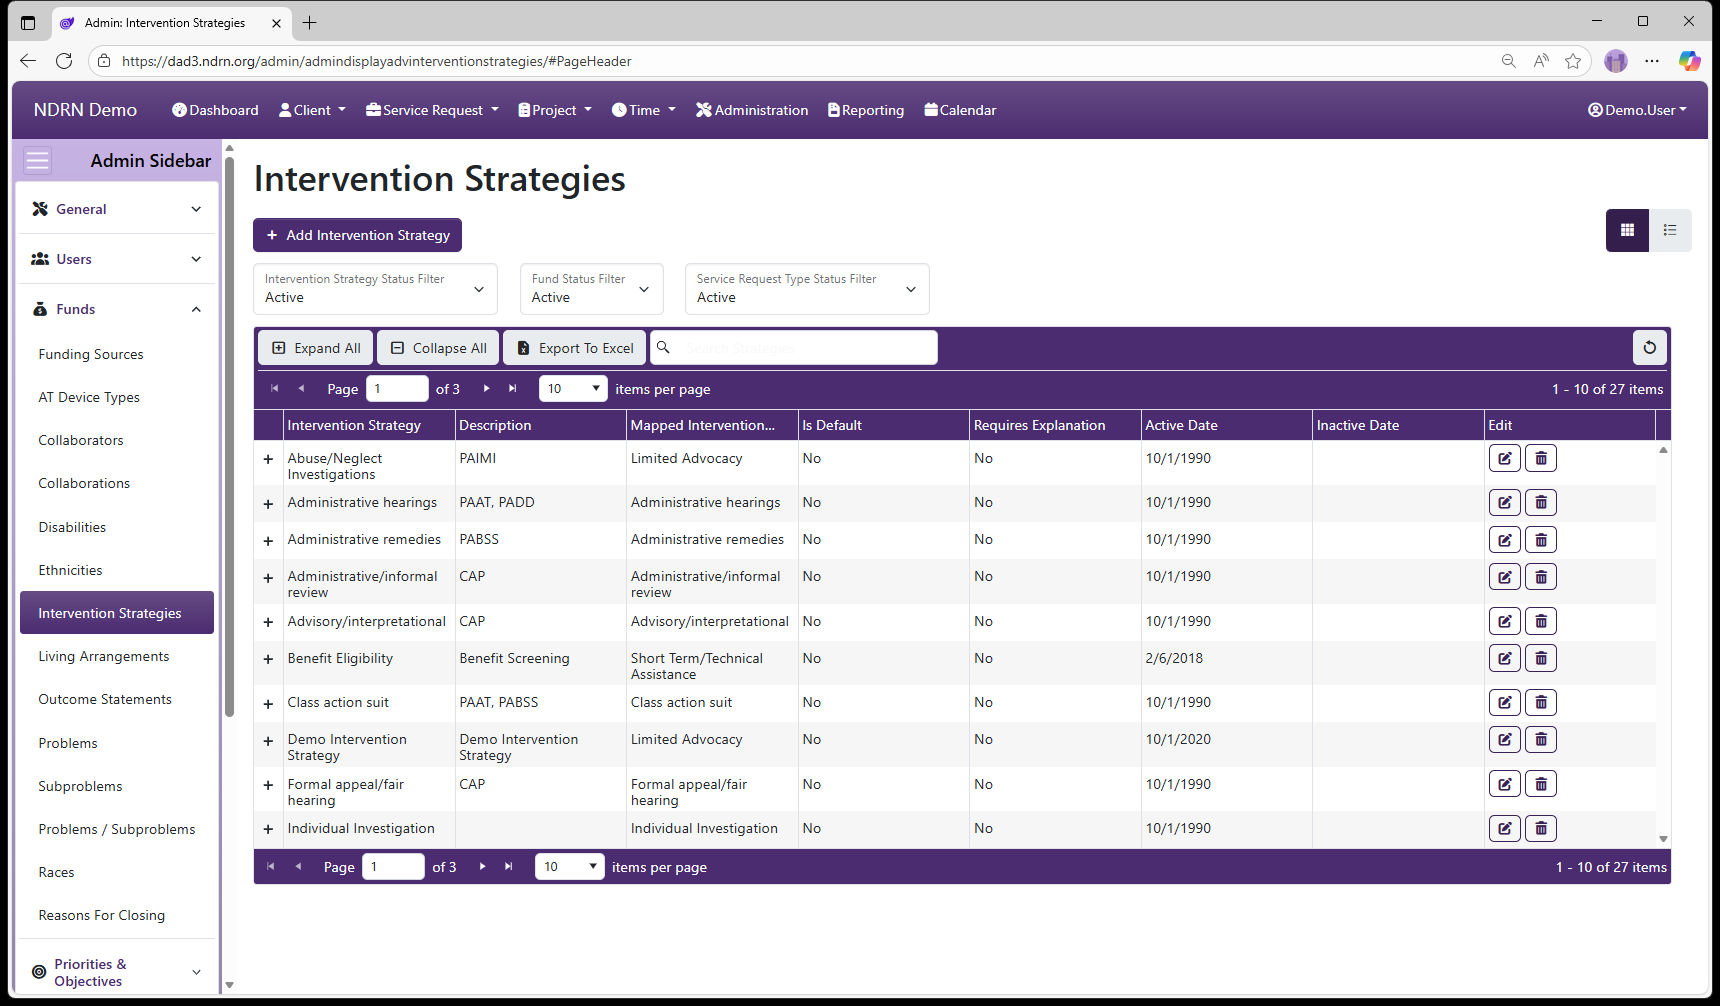Click Add Intervention Strategy button
This screenshot has height=1006, width=1720.
click(x=357, y=235)
